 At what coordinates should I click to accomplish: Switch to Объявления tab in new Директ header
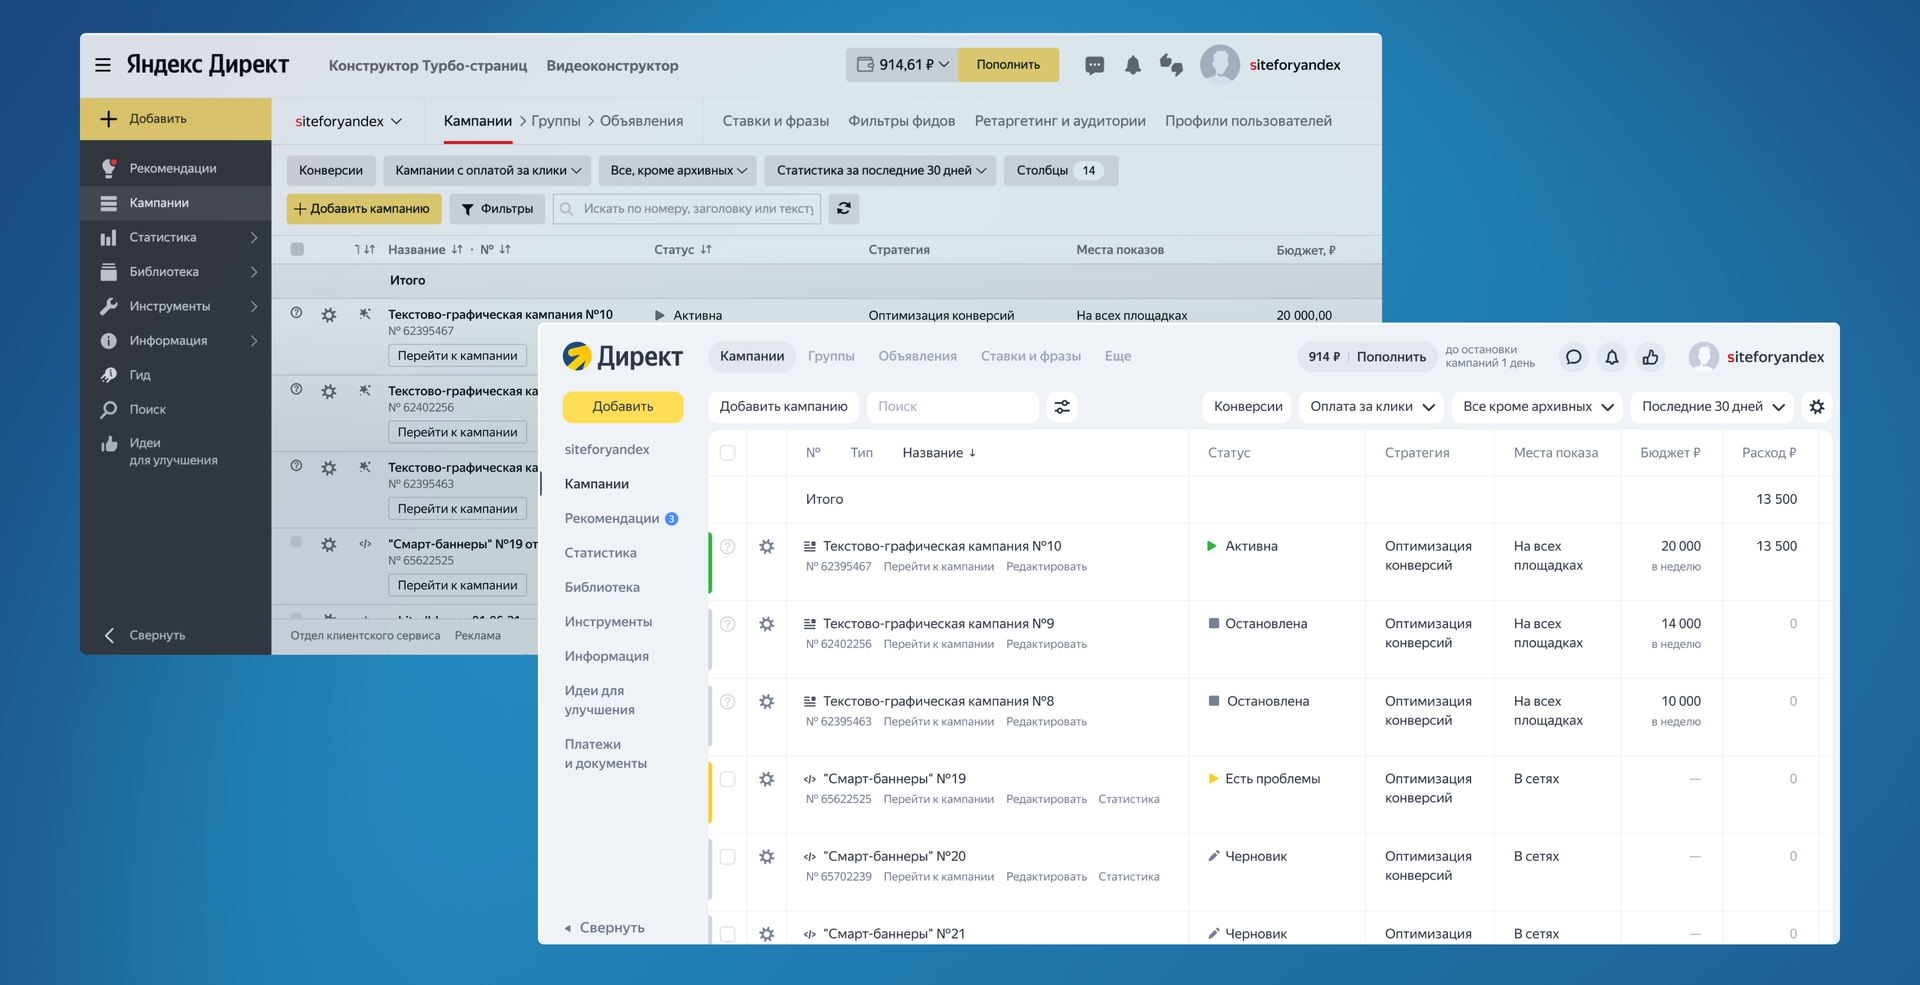pos(917,356)
